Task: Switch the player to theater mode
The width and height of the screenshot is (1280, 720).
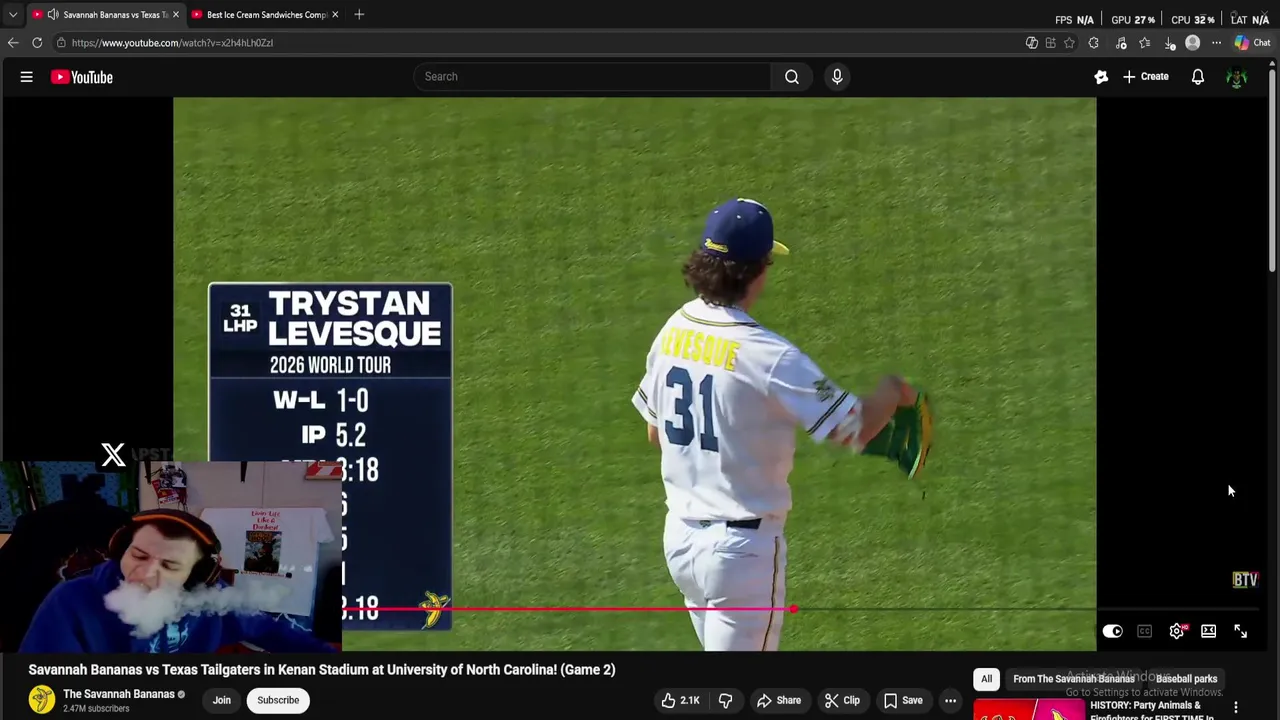Action: point(1209,631)
